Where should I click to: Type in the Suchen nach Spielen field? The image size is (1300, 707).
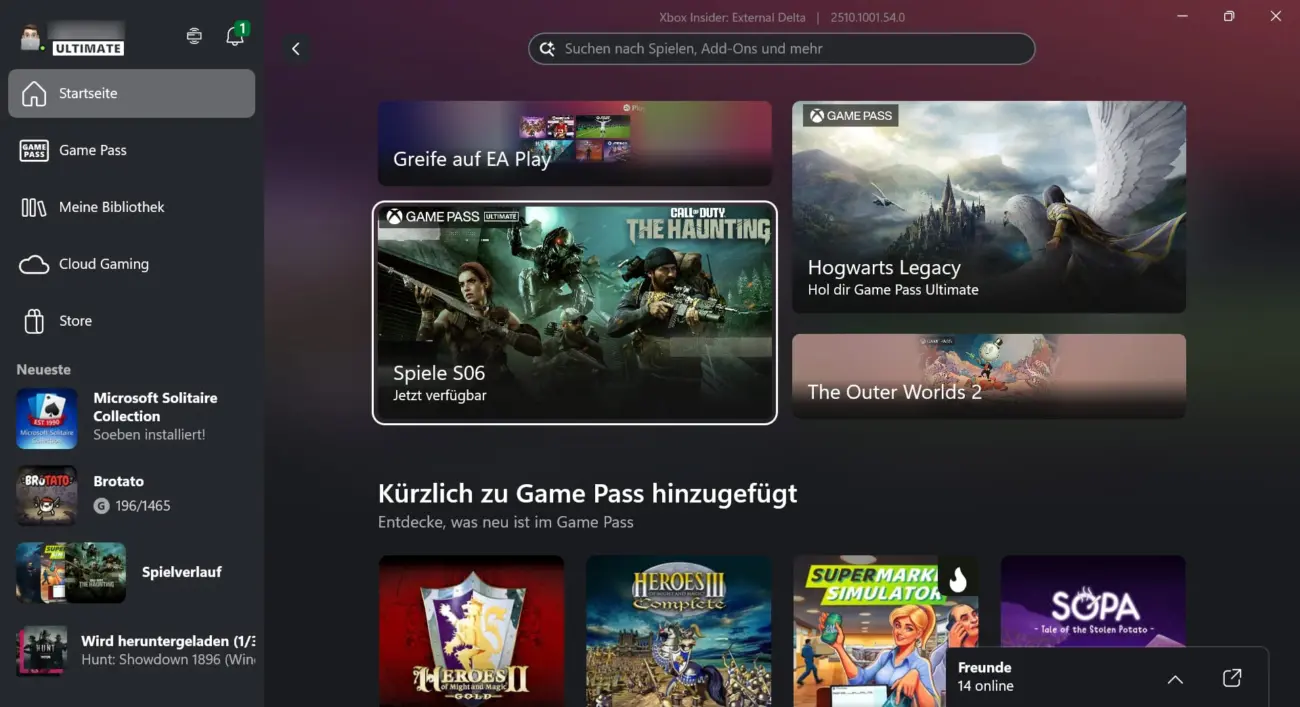click(790, 49)
